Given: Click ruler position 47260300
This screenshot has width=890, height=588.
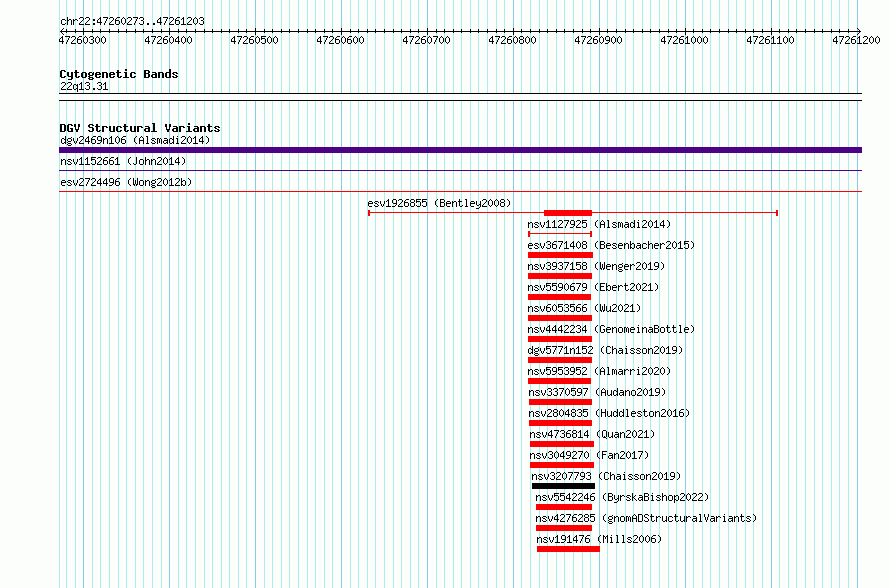Looking at the screenshot, I should coord(82,40).
